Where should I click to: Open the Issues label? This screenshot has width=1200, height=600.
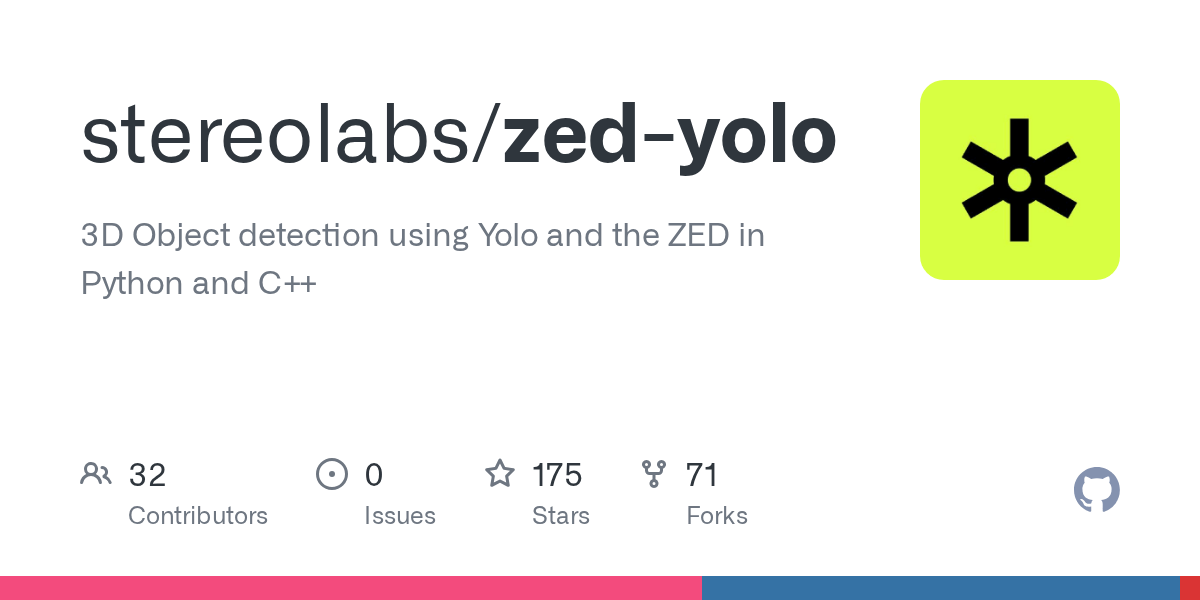pyautogui.click(x=399, y=516)
